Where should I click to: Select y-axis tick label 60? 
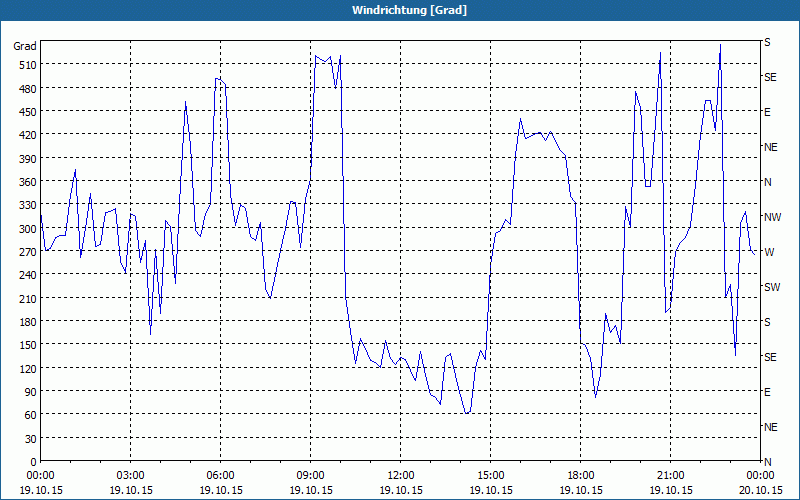31,415
